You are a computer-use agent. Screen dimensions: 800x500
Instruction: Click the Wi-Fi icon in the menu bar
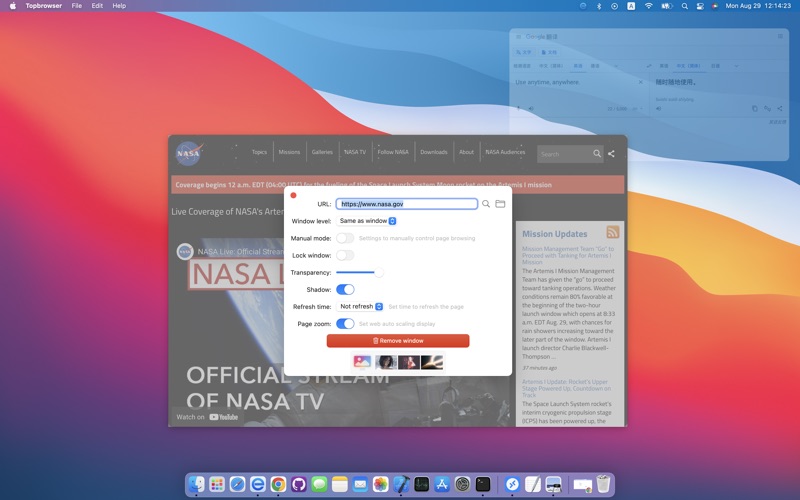pyautogui.click(x=648, y=6)
